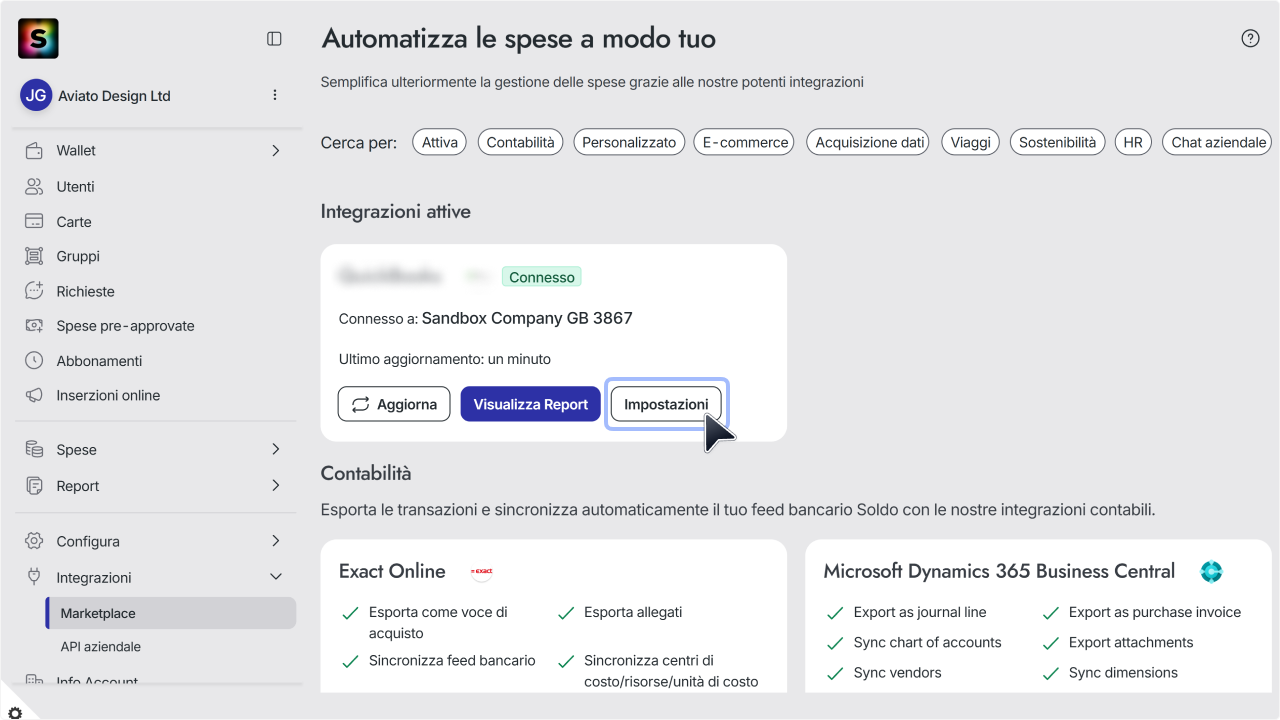Open the API aziendale menu item
Viewport: 1280px width, 720px height.
(x=100, y=647)
